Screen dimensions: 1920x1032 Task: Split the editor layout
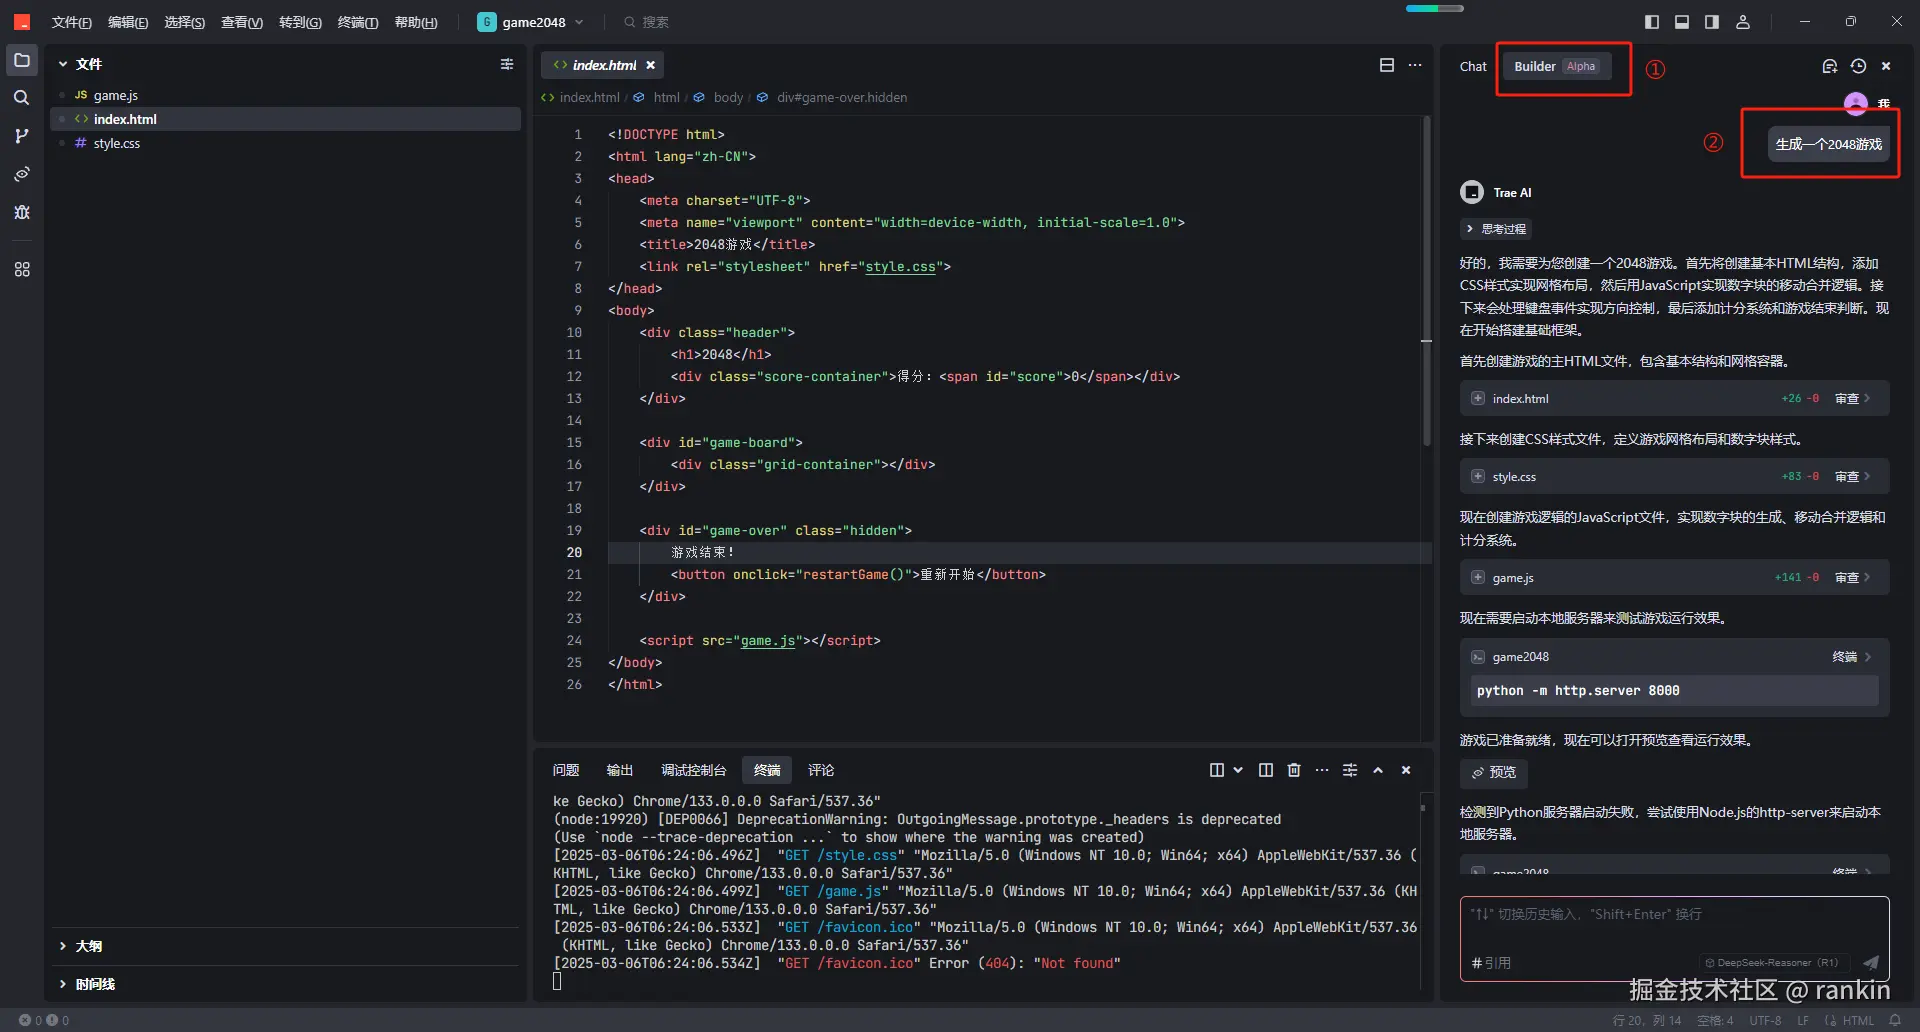1387,65
